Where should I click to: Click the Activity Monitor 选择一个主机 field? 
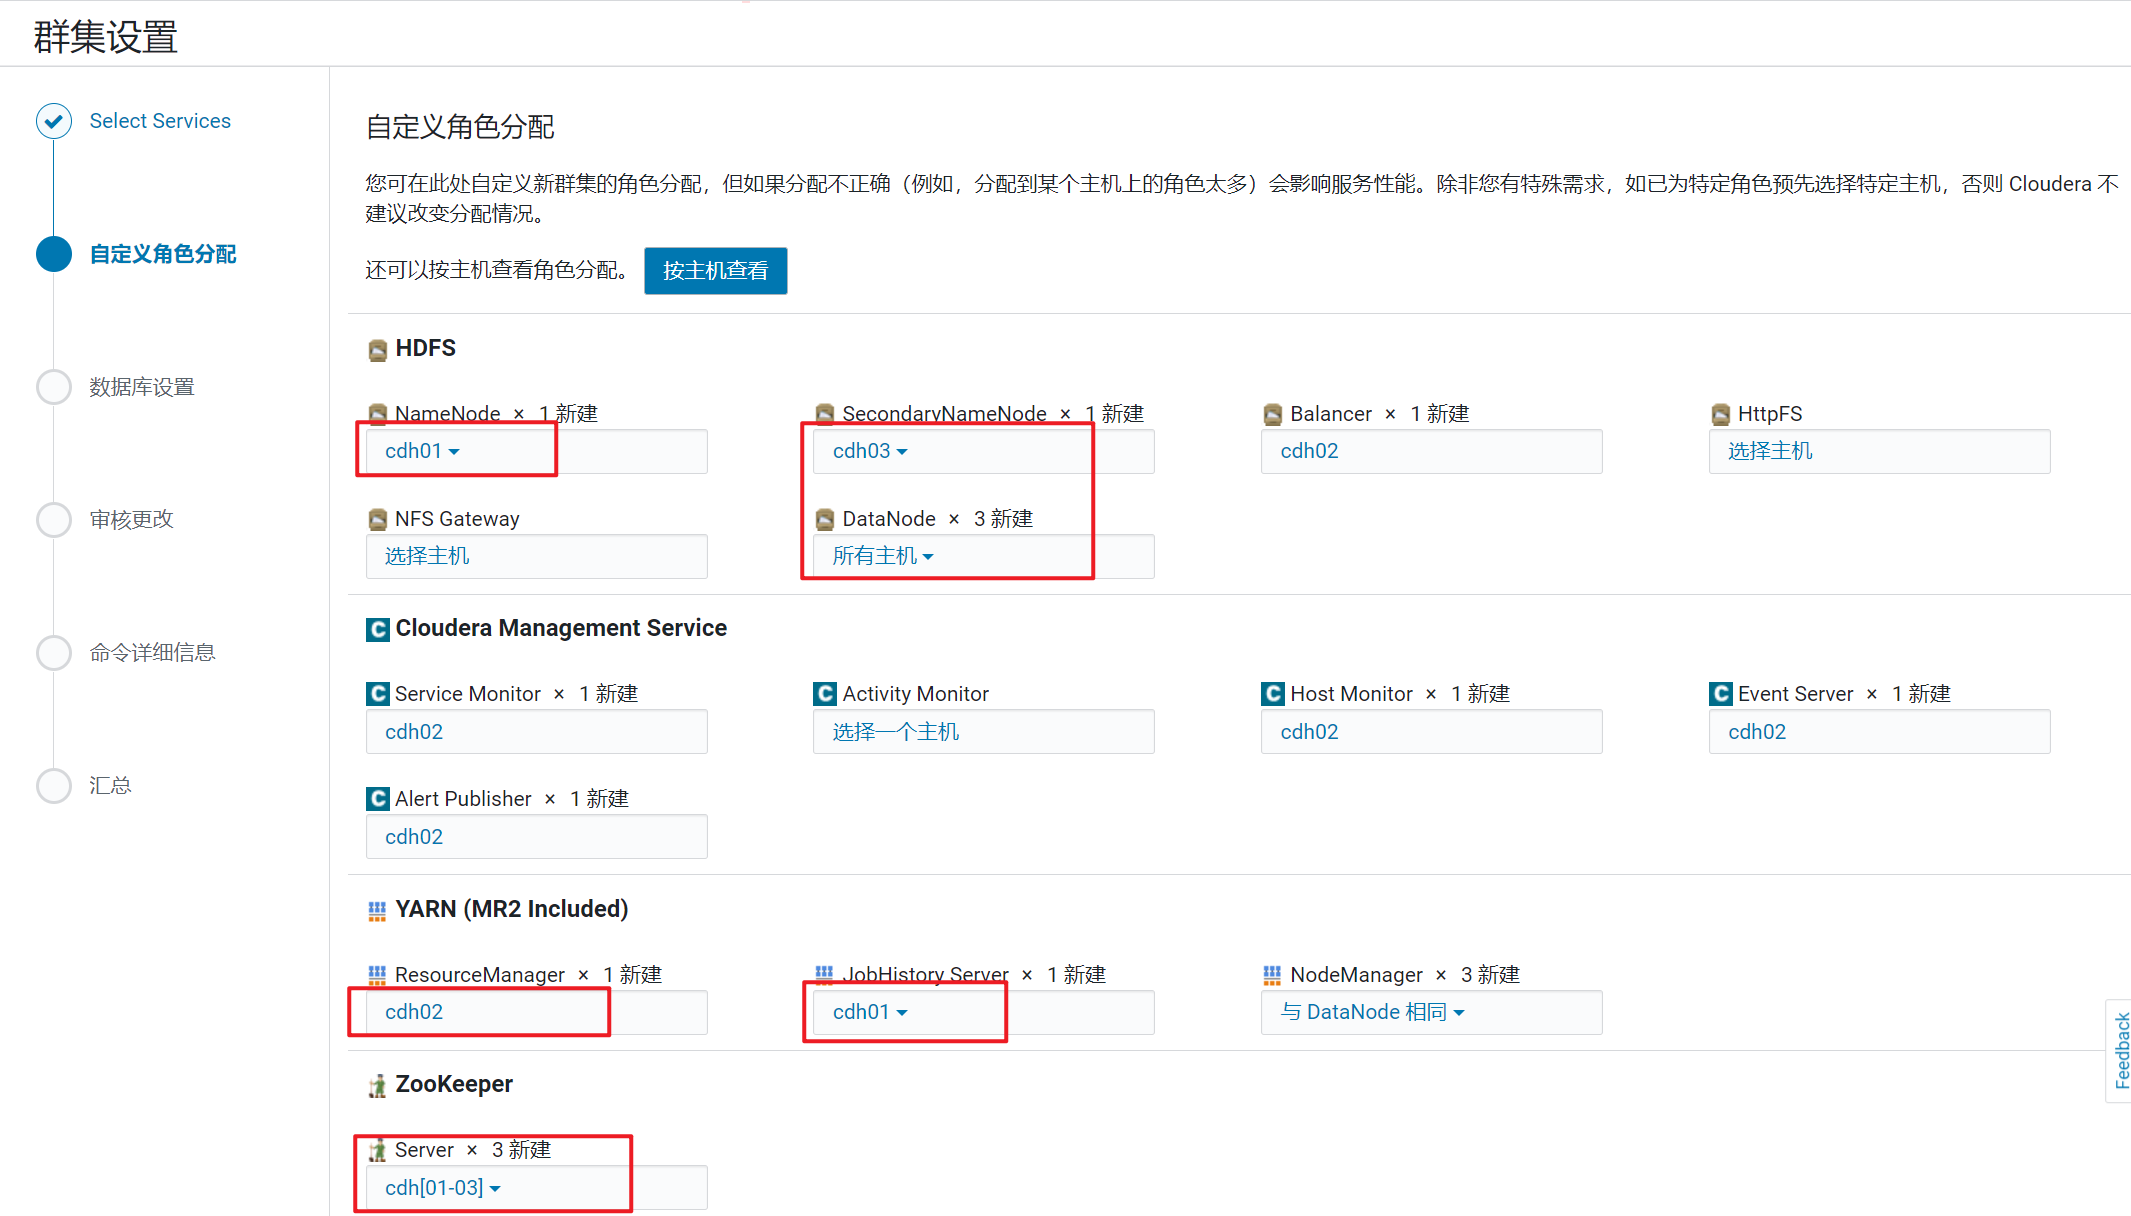click(x=895, y=732)
